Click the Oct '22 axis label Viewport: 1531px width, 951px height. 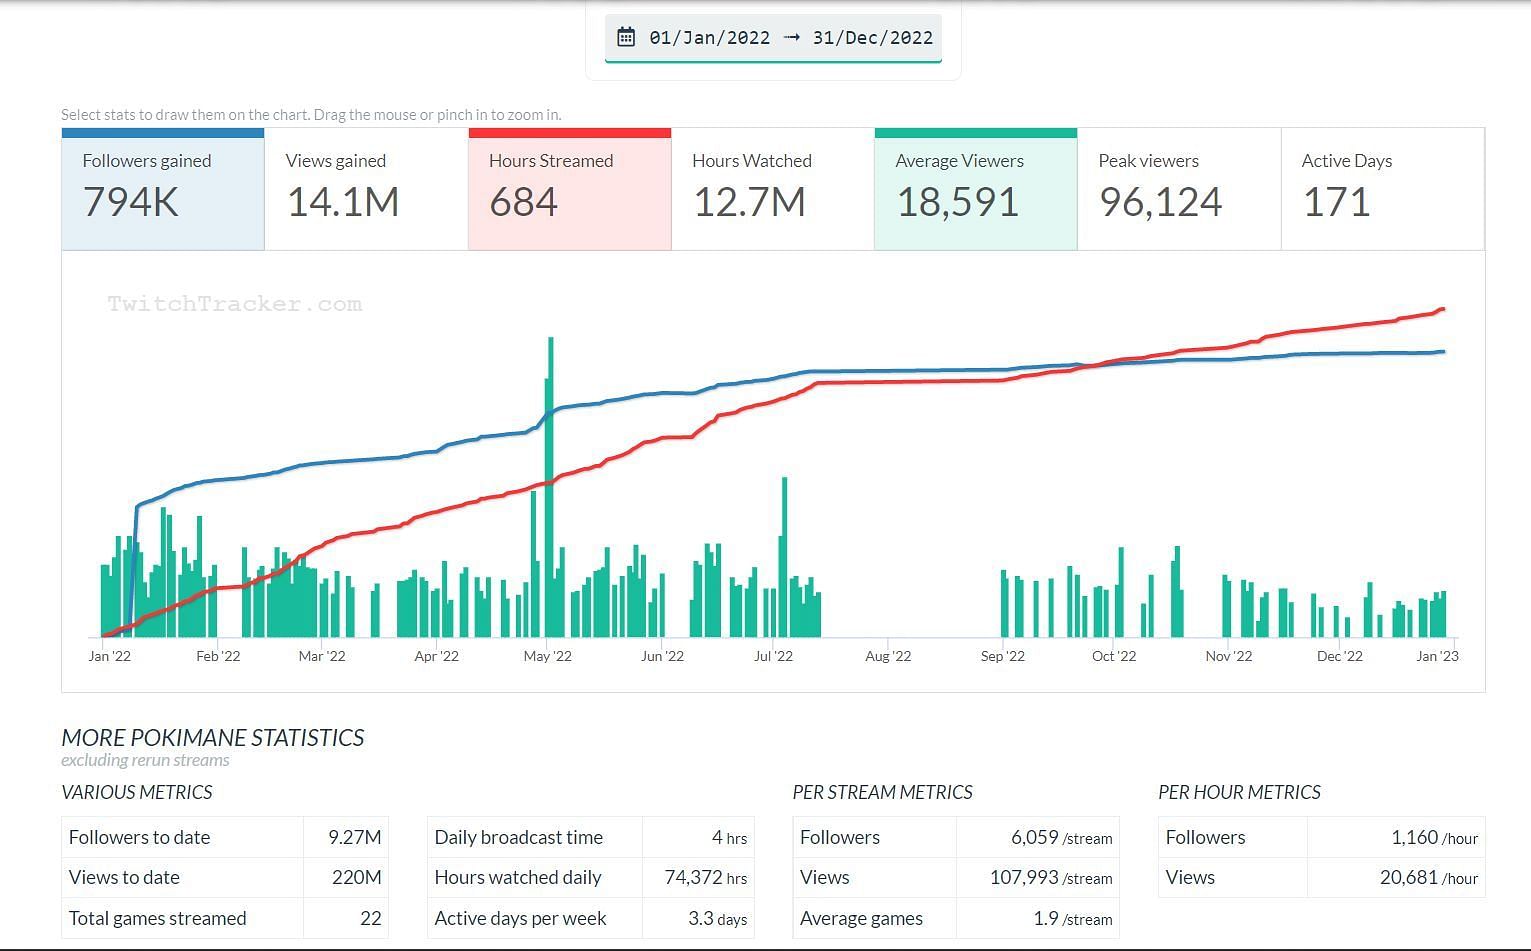pyautogui.click(x=1114, y=656)
